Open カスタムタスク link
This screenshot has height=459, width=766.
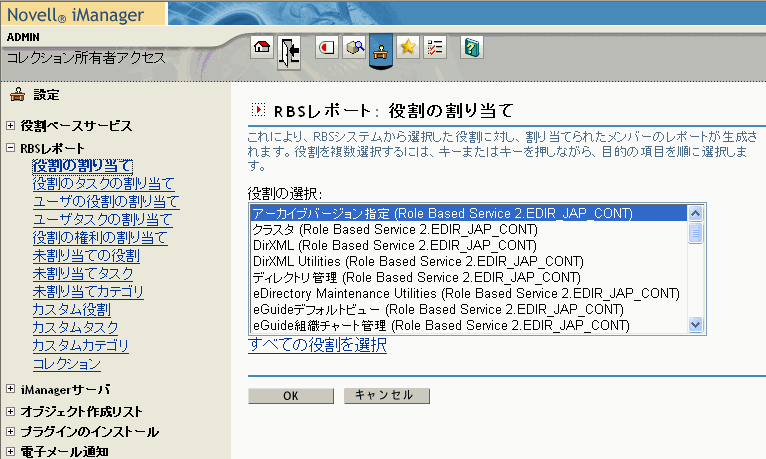[x=75, y=328]
